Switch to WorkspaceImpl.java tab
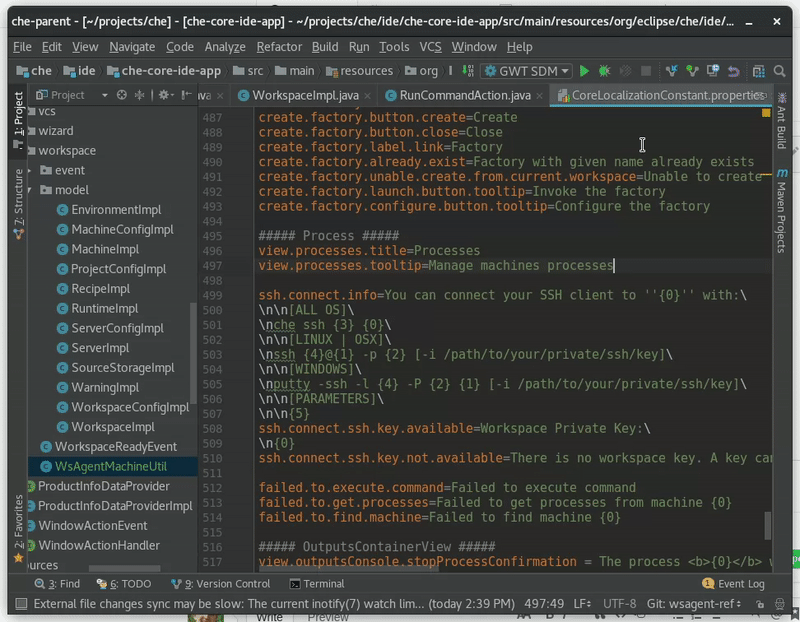The height and width of the screenshot is (622, 800). coord(305,95)
